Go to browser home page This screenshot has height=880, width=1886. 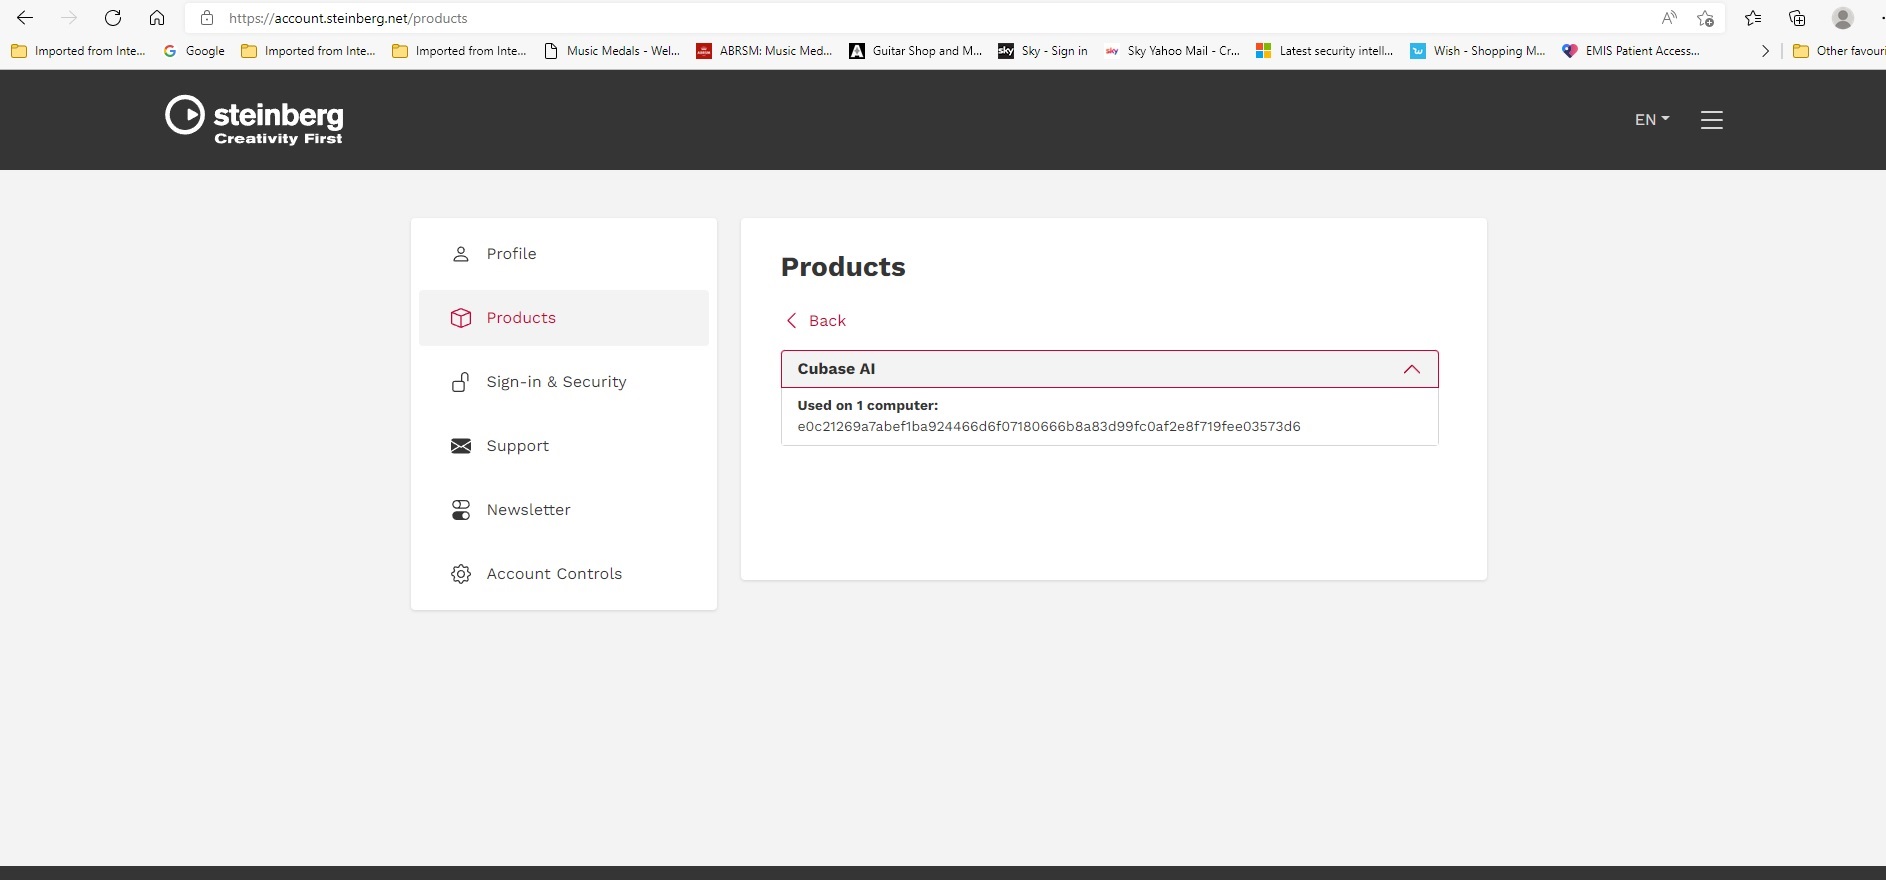157,18
